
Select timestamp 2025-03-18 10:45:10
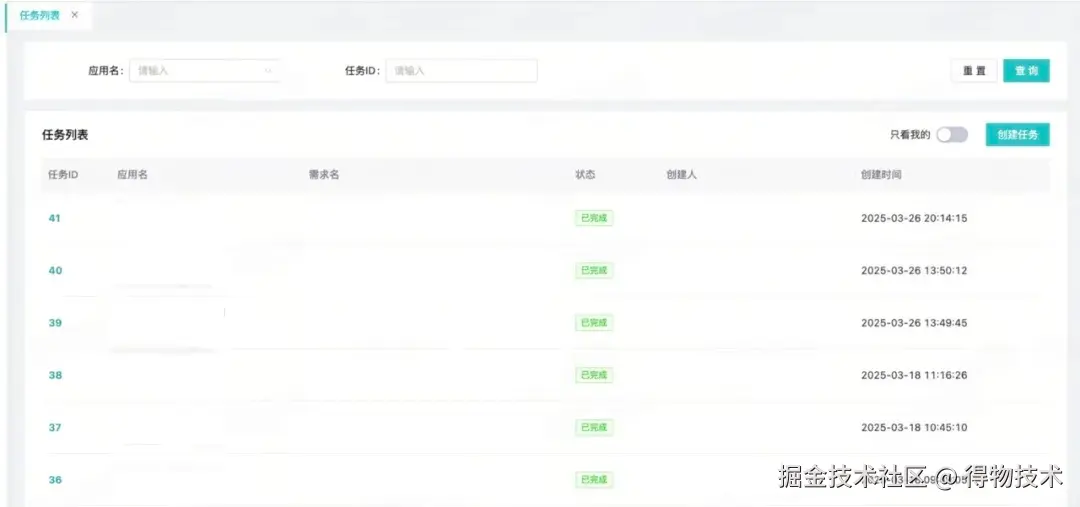pos(914,428)
